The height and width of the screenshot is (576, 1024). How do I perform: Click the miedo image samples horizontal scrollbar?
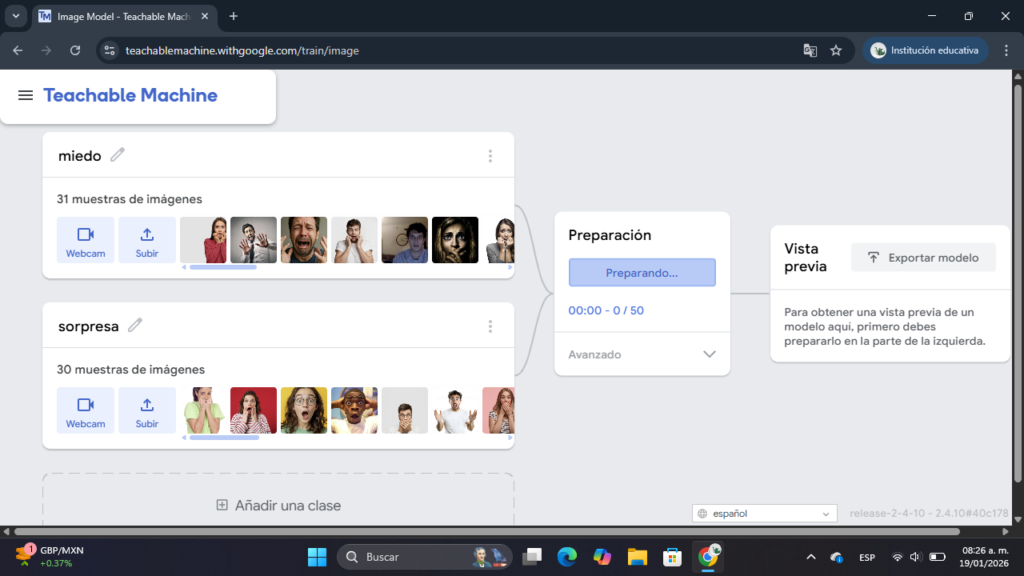tap(223, 267)
